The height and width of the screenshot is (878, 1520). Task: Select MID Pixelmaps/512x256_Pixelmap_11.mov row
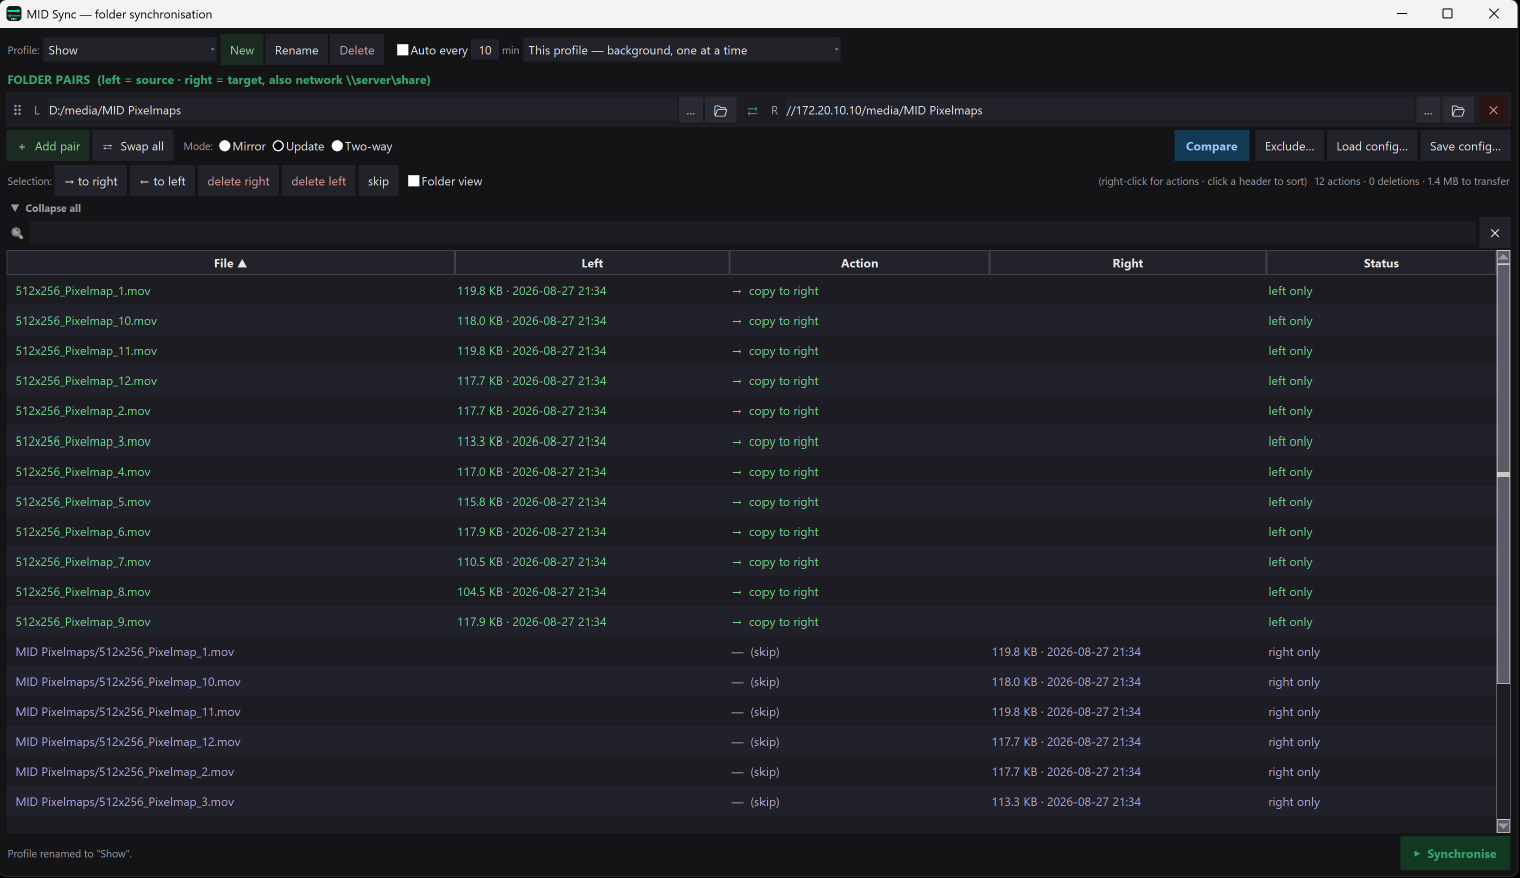(x=751, y=712)
